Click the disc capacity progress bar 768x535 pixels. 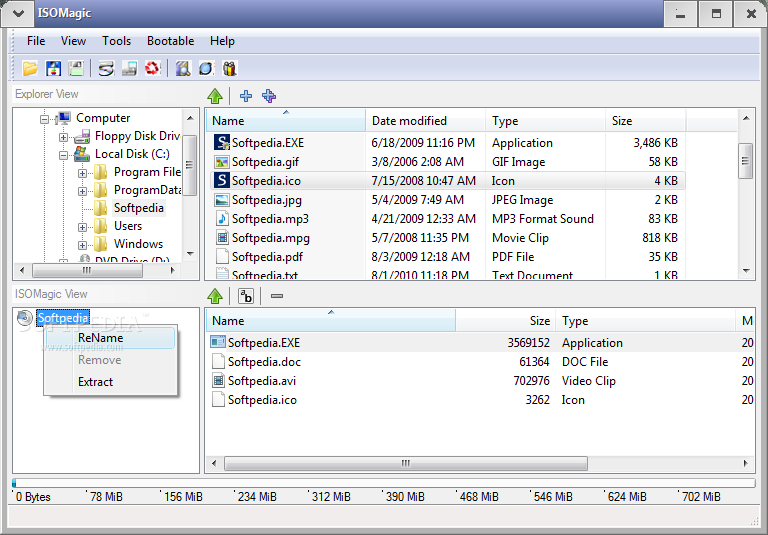coord(384,483)
